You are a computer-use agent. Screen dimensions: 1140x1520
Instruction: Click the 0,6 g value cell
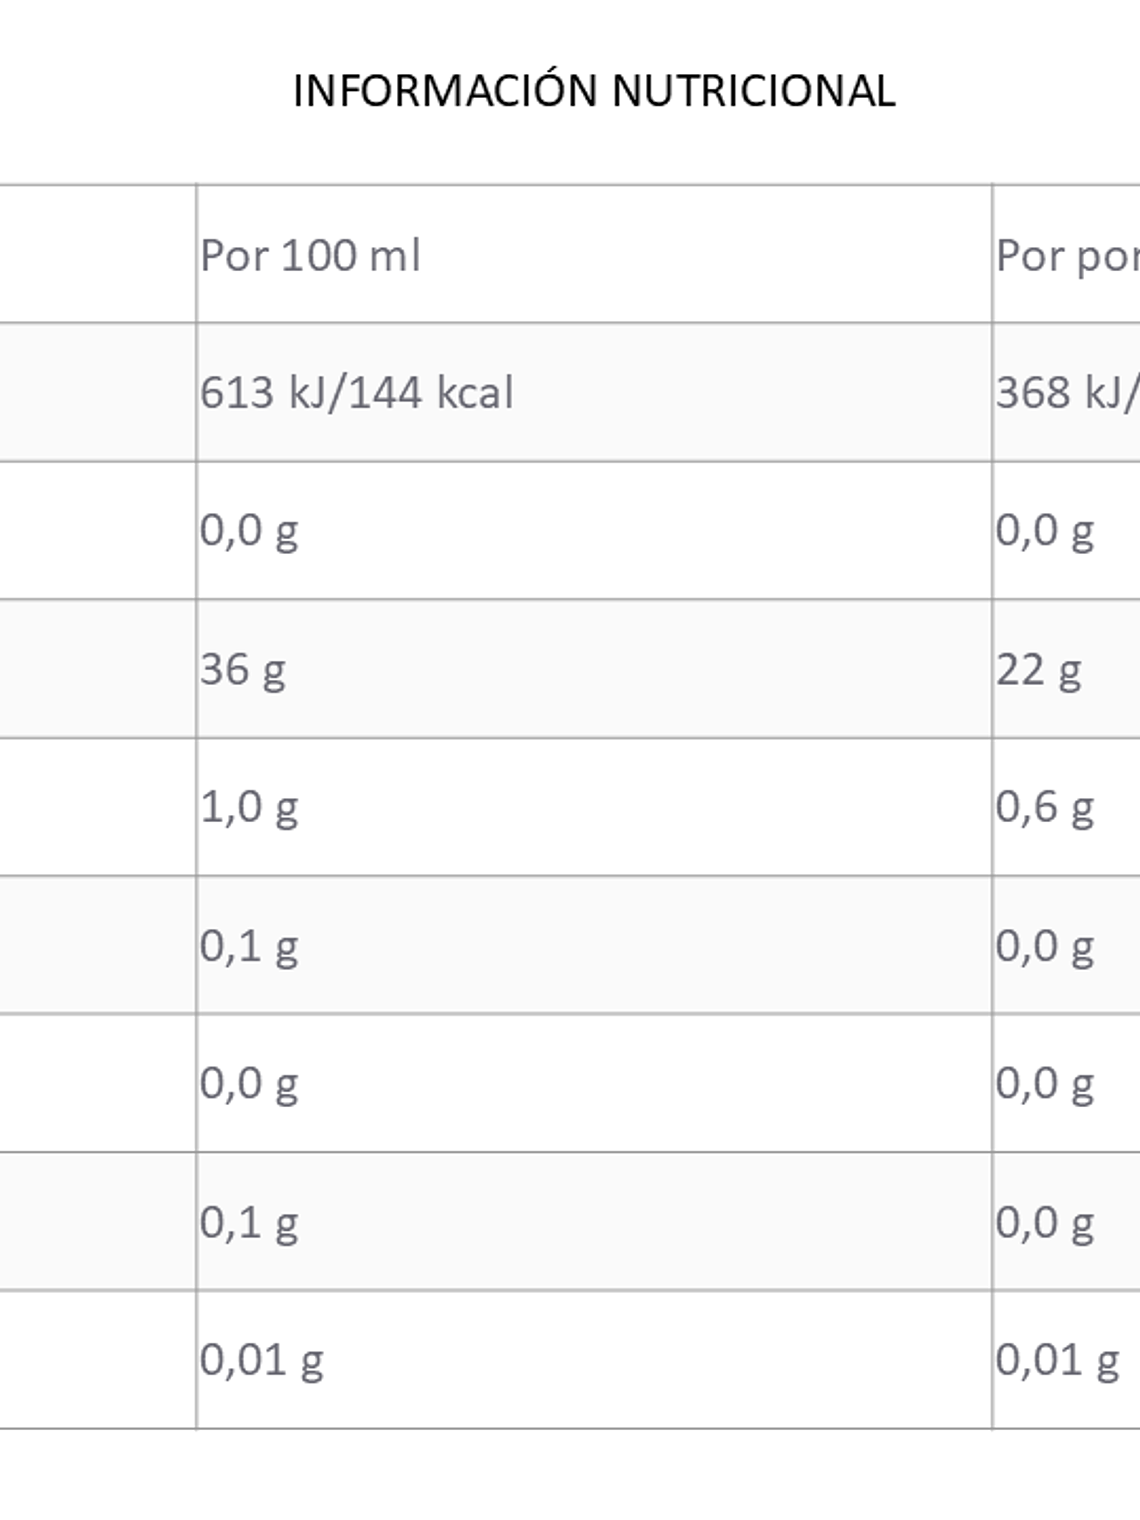point(1044,807)
